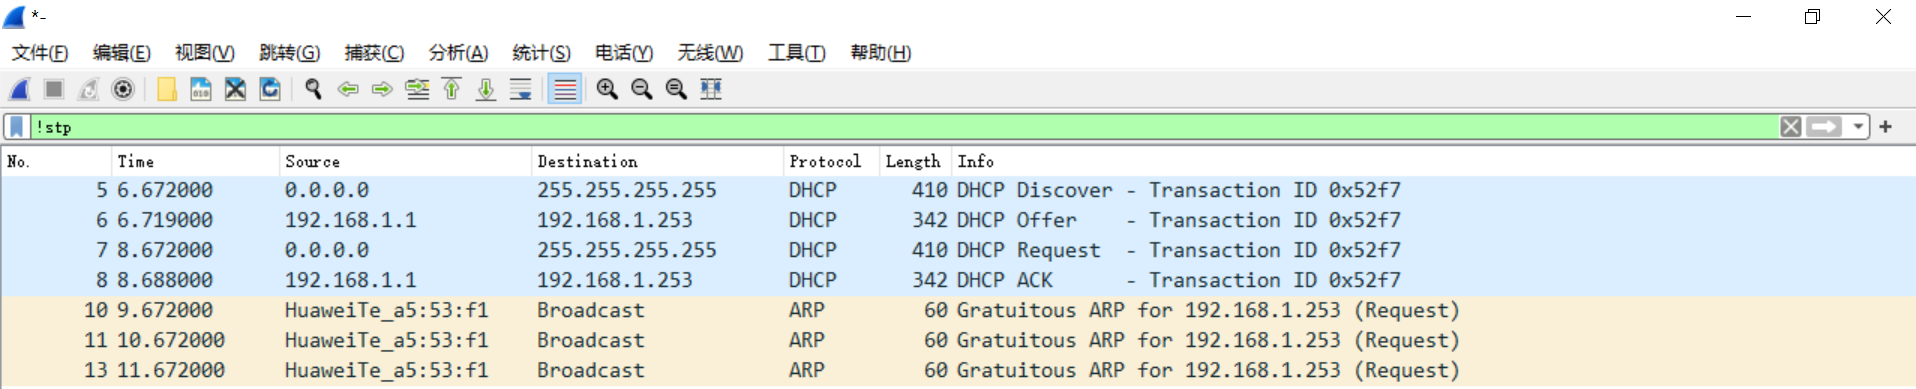Open the 文件(F) menu
Screen dimensions: 1916x389
point(40,53)
